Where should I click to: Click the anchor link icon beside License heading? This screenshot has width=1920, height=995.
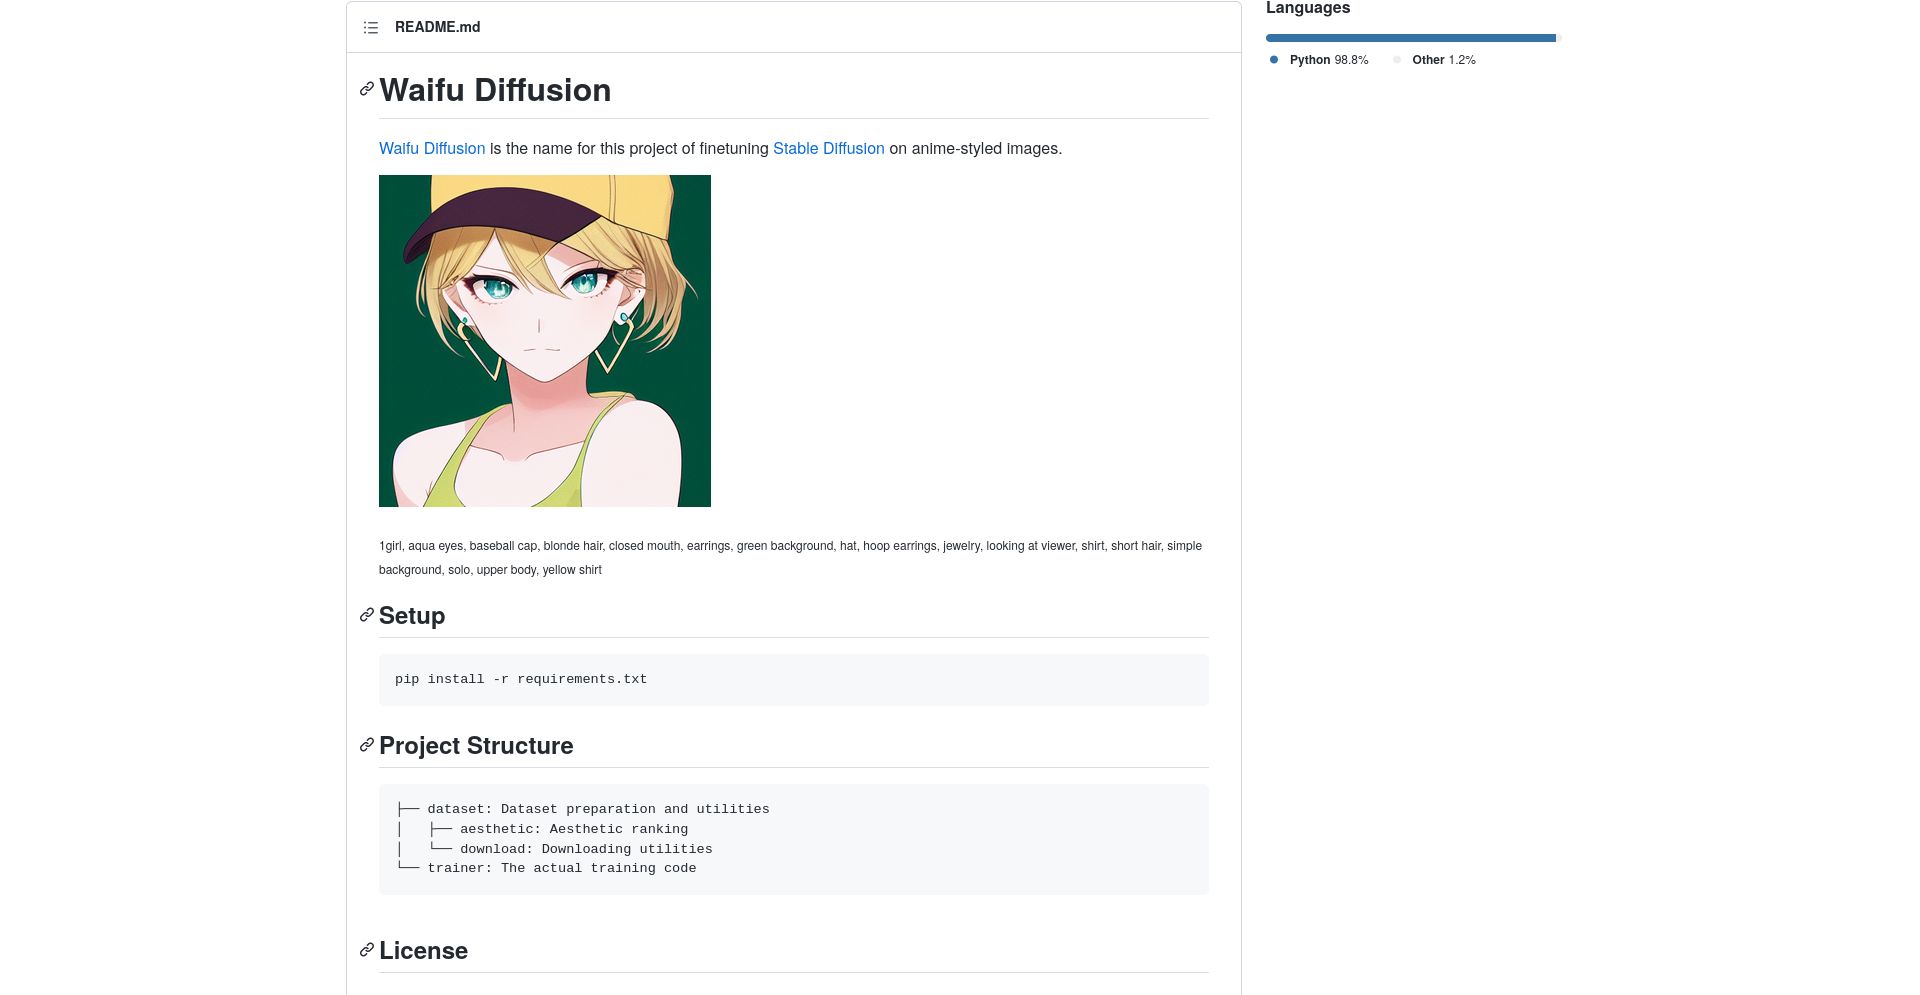pyautogui.click(x=367, y=950)
